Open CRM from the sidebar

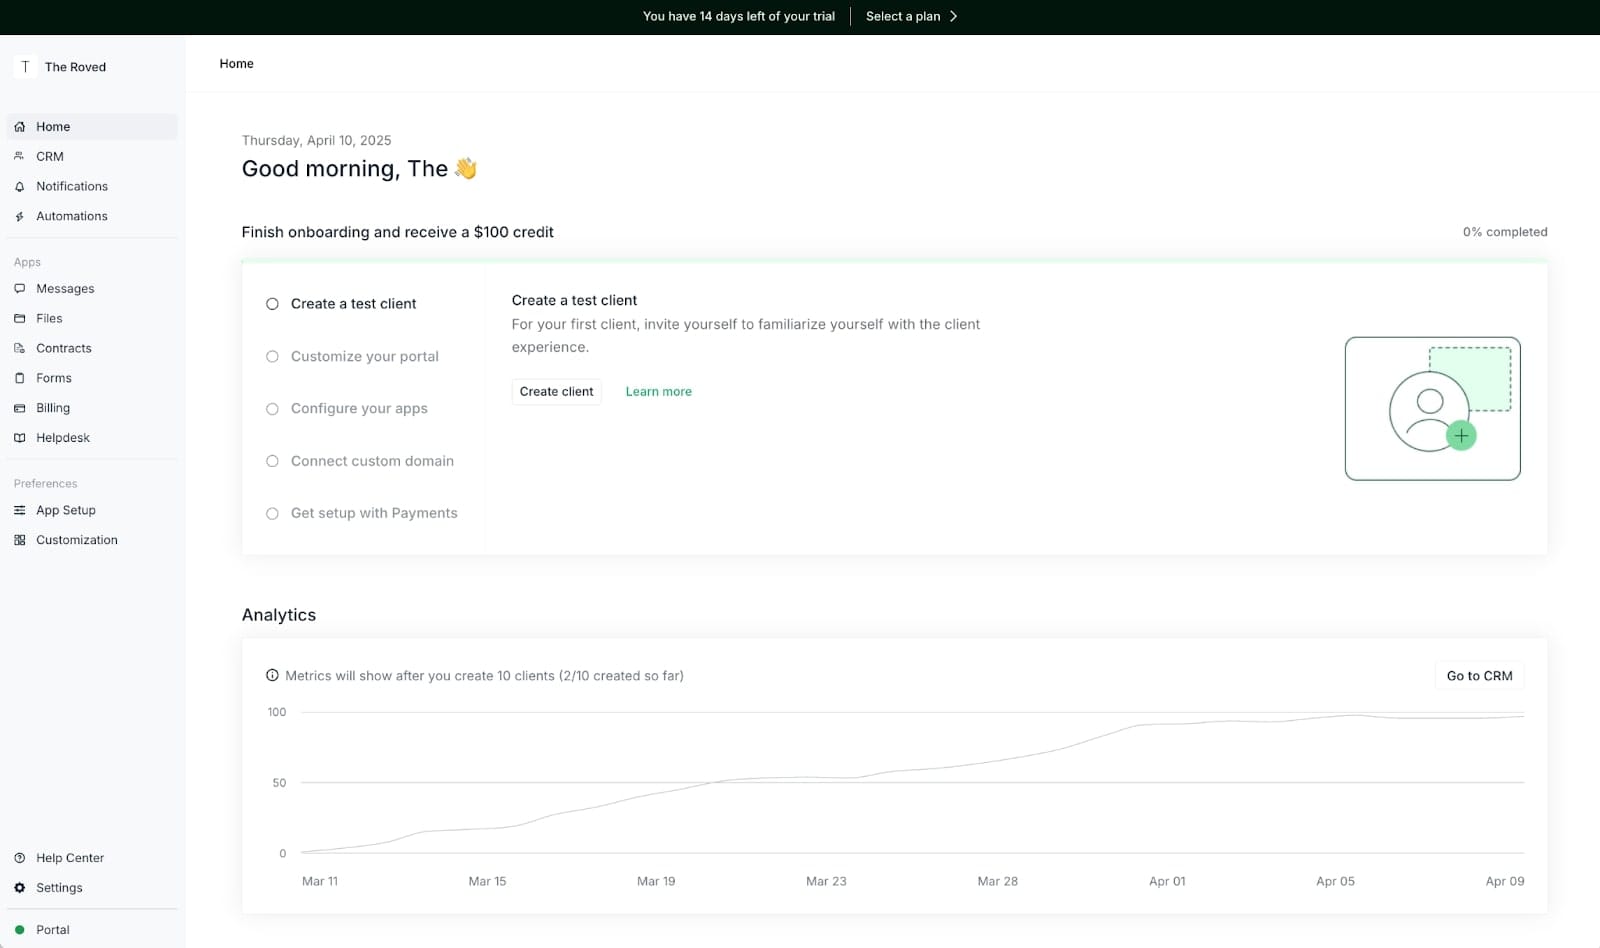[x=48, y=156]
